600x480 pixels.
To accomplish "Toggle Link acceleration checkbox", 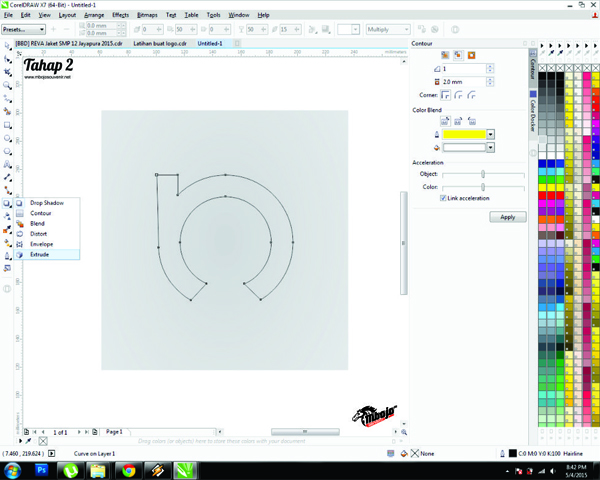I will tap(443, 198).
